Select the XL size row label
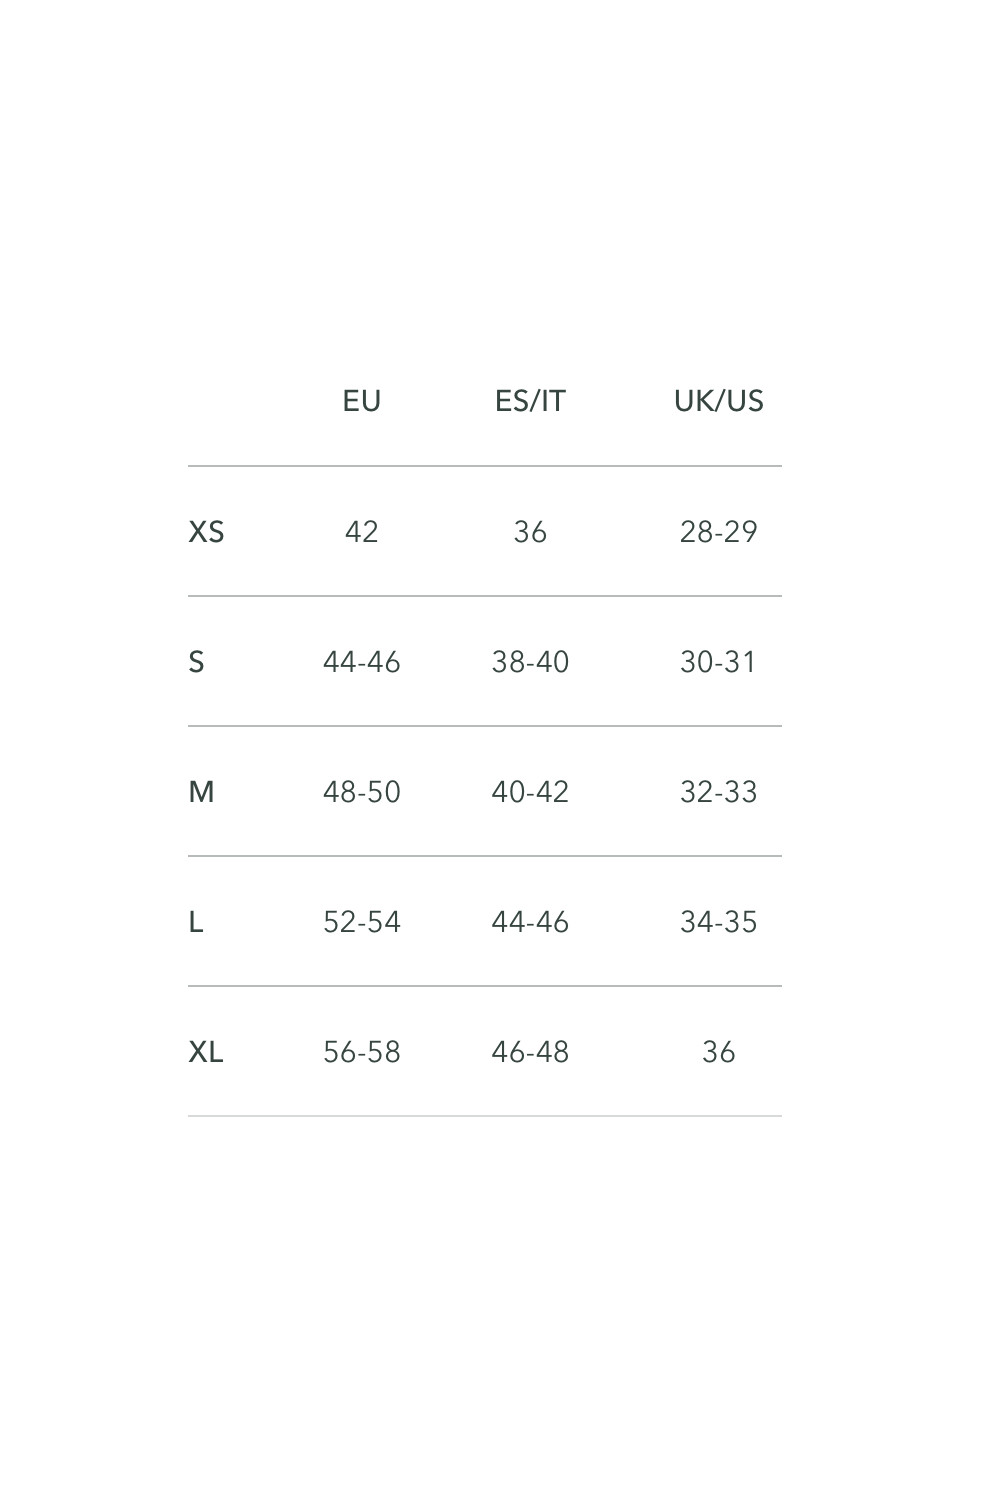This screenshot has width=1000, height=1500. point(206,1051)
